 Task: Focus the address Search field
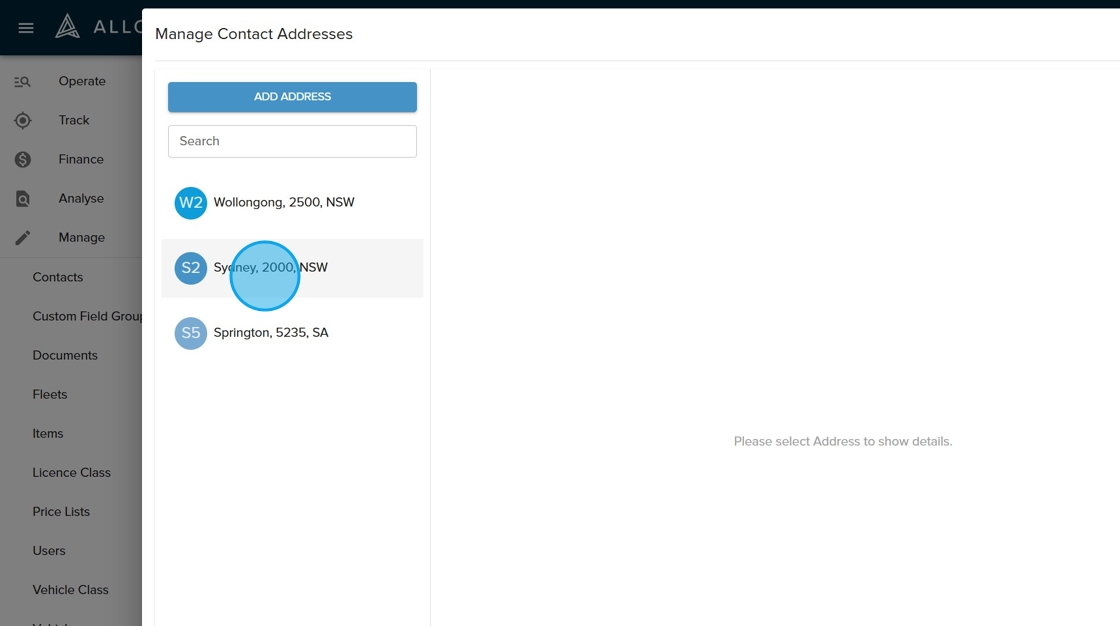pos(292,141)
